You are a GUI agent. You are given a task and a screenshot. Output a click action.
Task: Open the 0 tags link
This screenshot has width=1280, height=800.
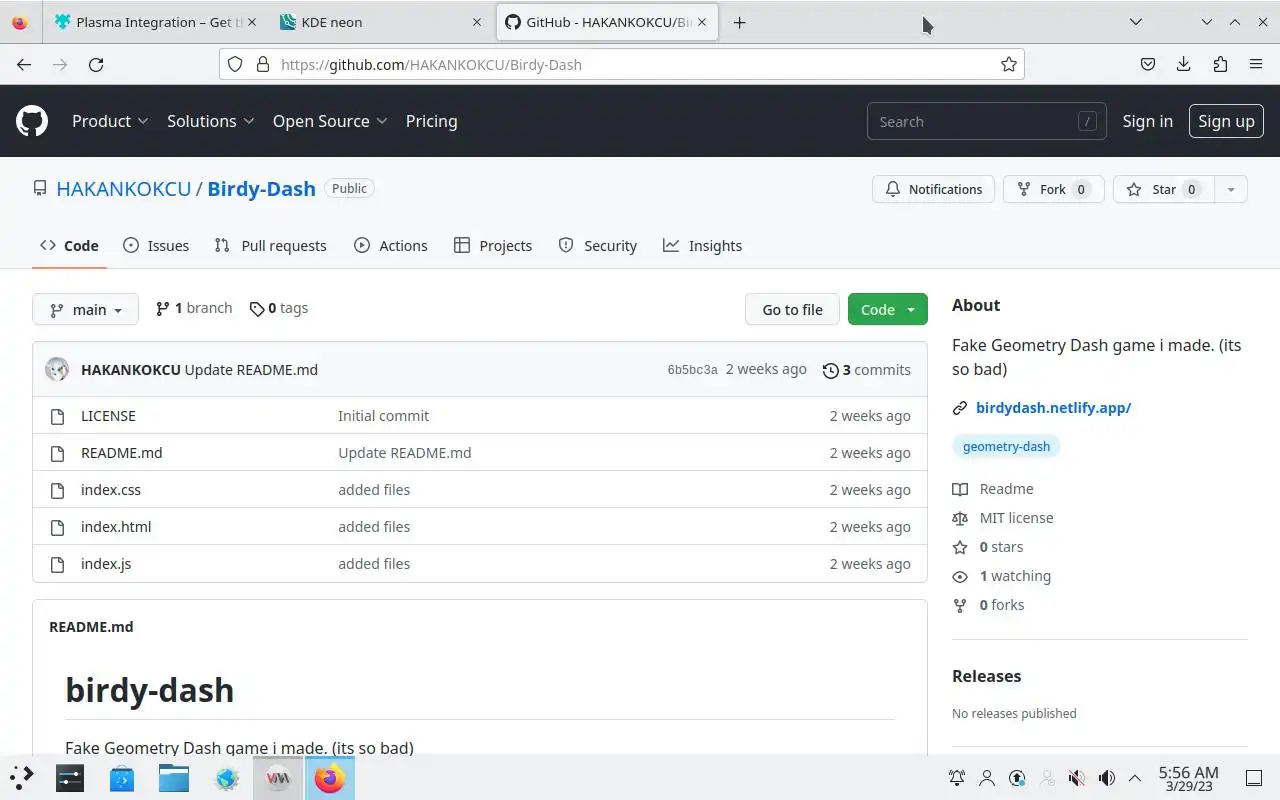279,308
